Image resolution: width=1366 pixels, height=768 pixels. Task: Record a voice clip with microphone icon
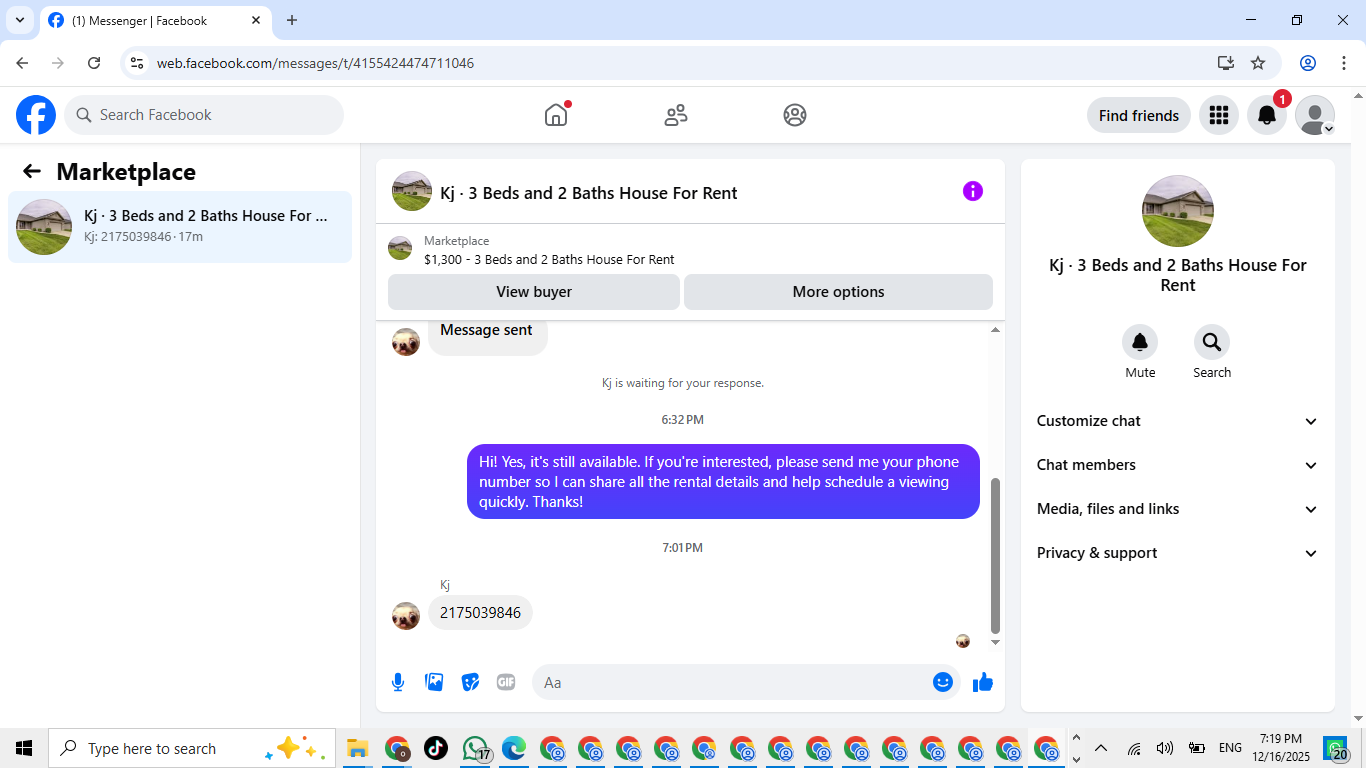(398, 682)
